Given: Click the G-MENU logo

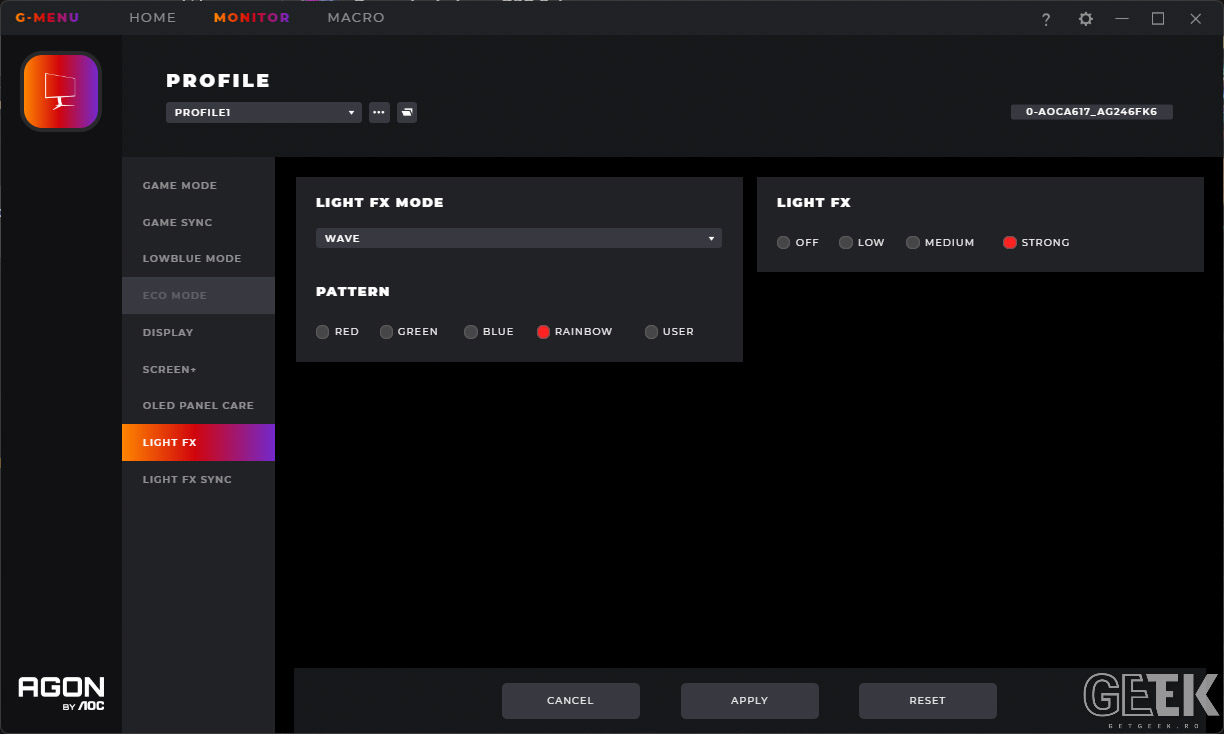Looking at the screenshot, I should click(x=47, y=18).
